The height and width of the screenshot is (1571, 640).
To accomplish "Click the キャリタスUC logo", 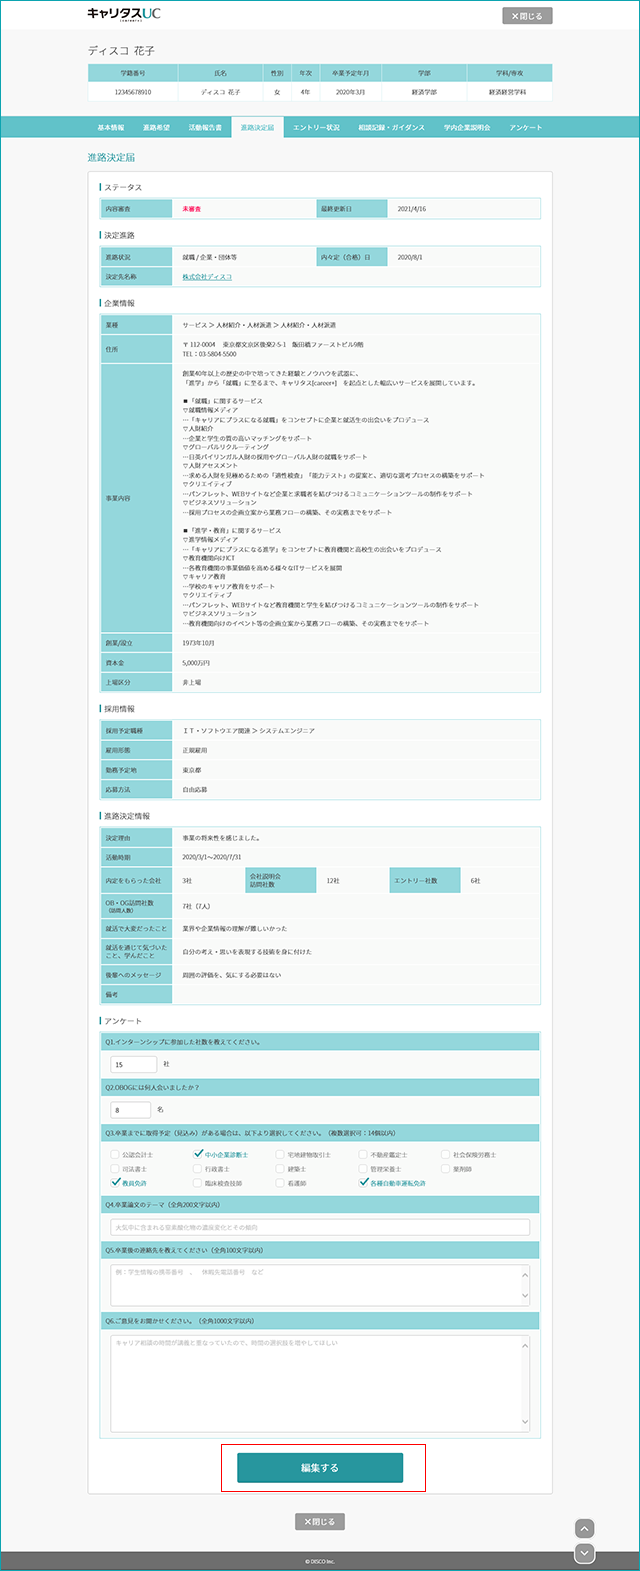I will click(x=124, y=14).
